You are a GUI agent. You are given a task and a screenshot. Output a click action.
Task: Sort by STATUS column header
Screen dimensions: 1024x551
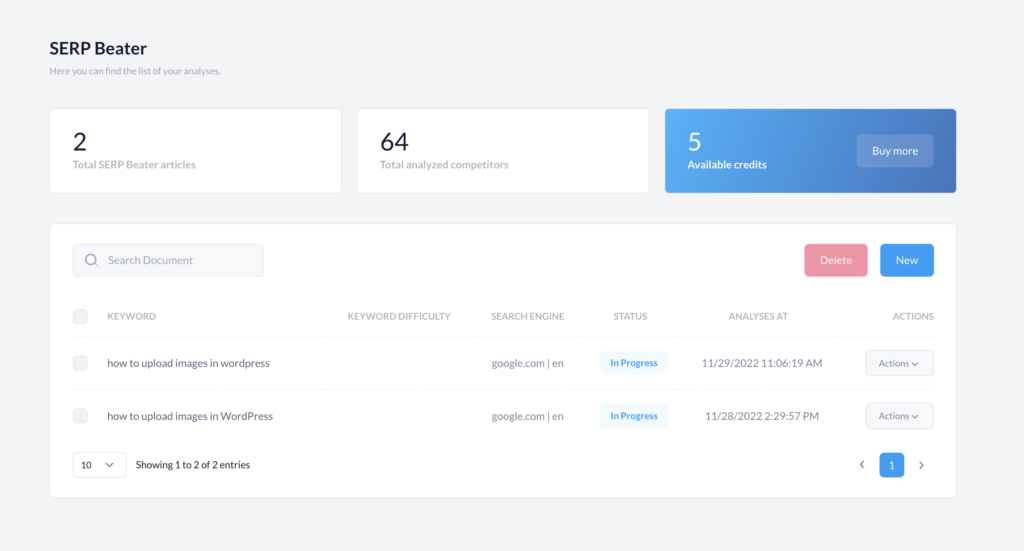point(630,317)
